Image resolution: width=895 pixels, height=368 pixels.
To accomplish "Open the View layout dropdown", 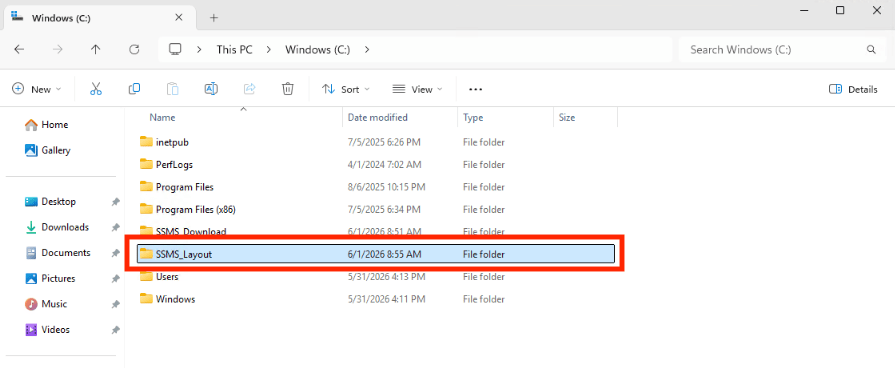I will click(417, 90).
